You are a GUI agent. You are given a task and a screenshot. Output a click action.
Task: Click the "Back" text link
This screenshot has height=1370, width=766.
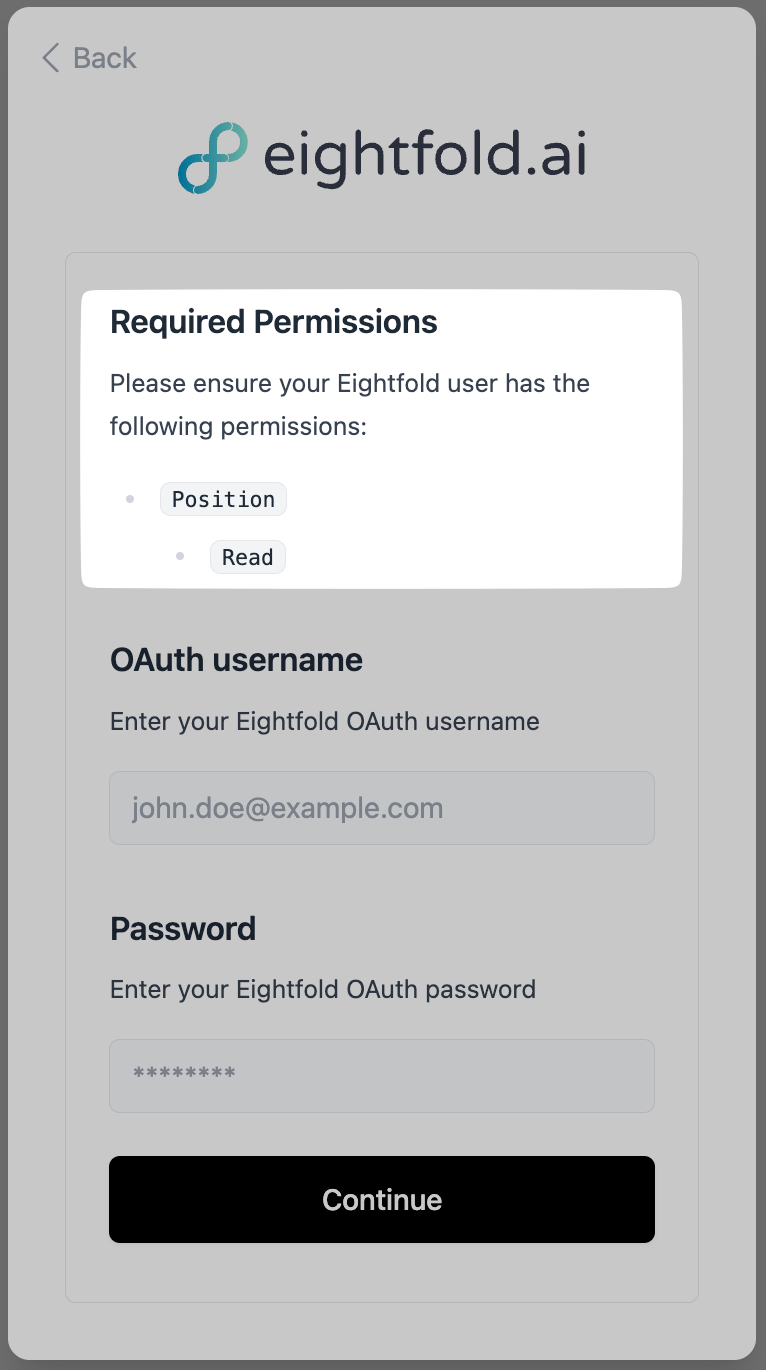(x=104, y=58)
